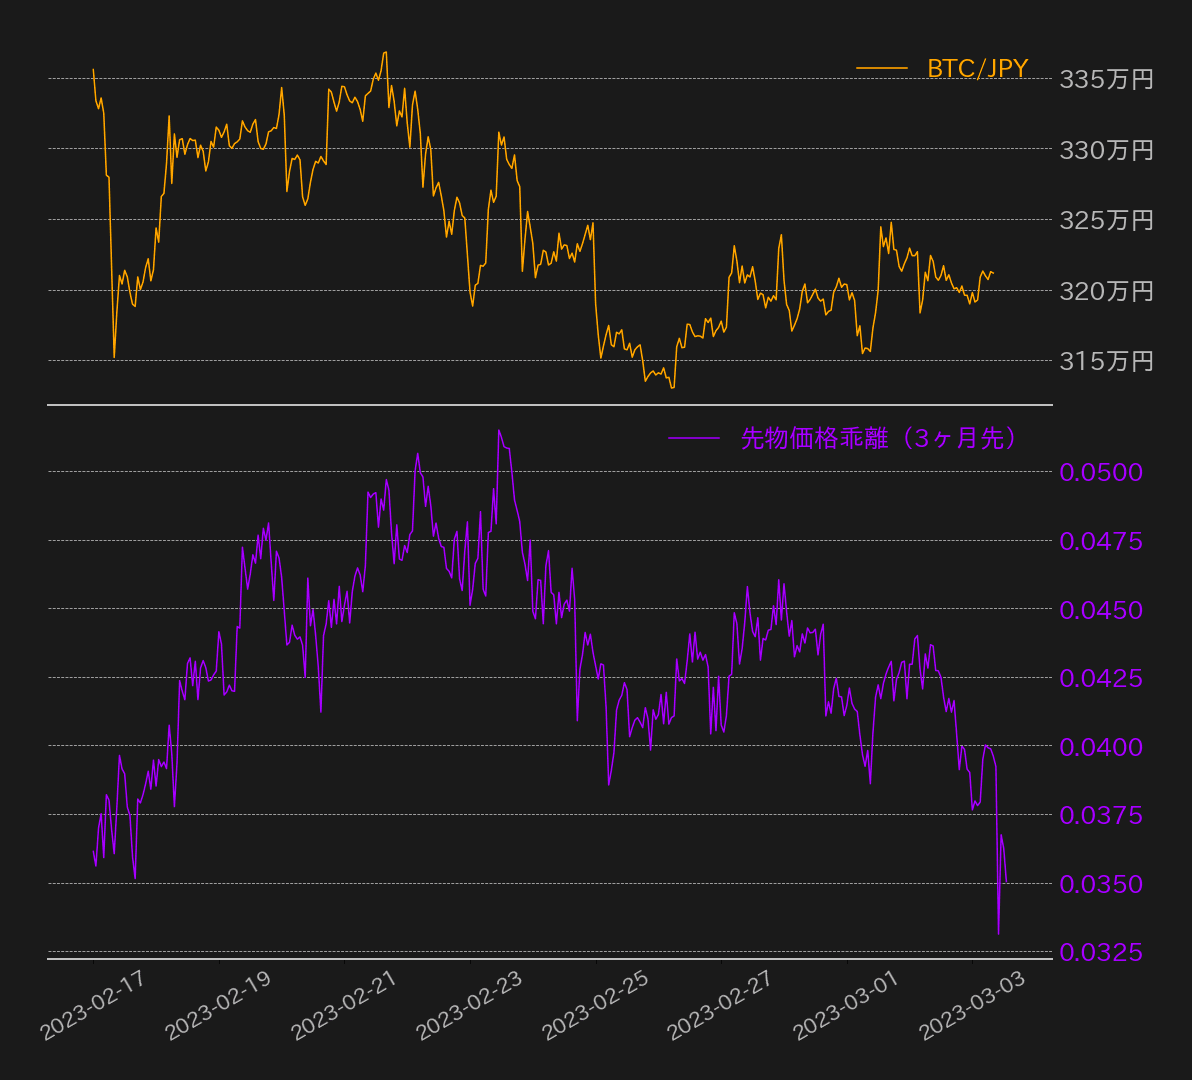Select the 0.0400 axis tick label
1192x1080 pixels.
point(1100,747)
